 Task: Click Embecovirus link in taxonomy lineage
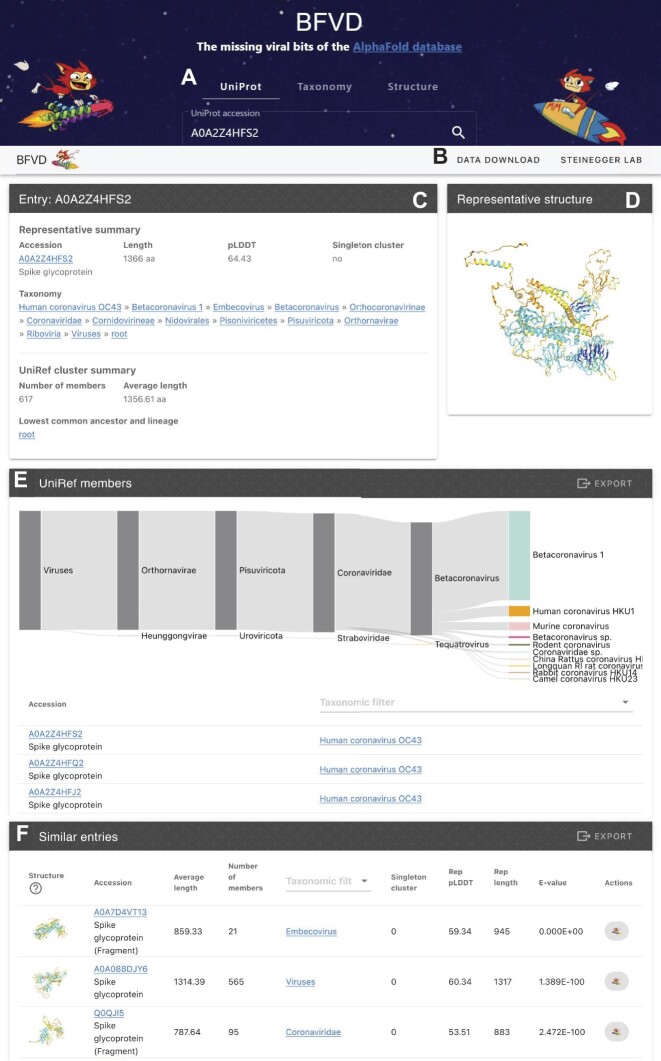pos(238,307)
